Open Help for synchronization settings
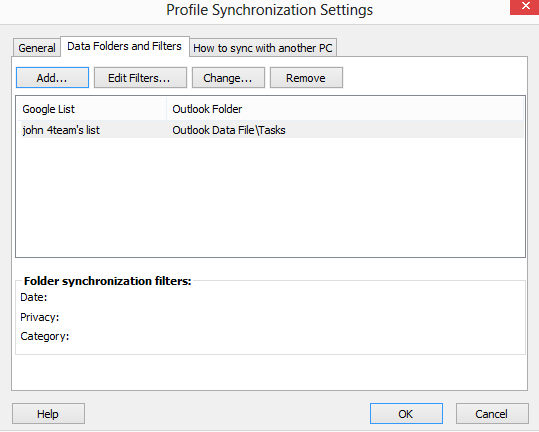Screen dimensions: 539x432 tap(48, 413)
